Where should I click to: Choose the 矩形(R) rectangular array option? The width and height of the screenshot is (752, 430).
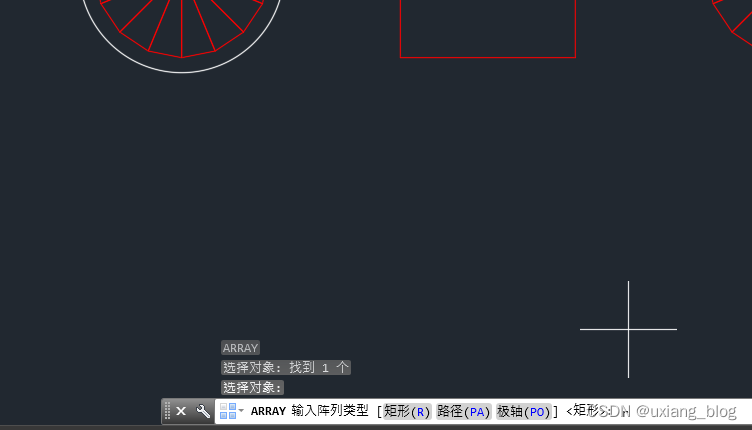tap(407, 411)
